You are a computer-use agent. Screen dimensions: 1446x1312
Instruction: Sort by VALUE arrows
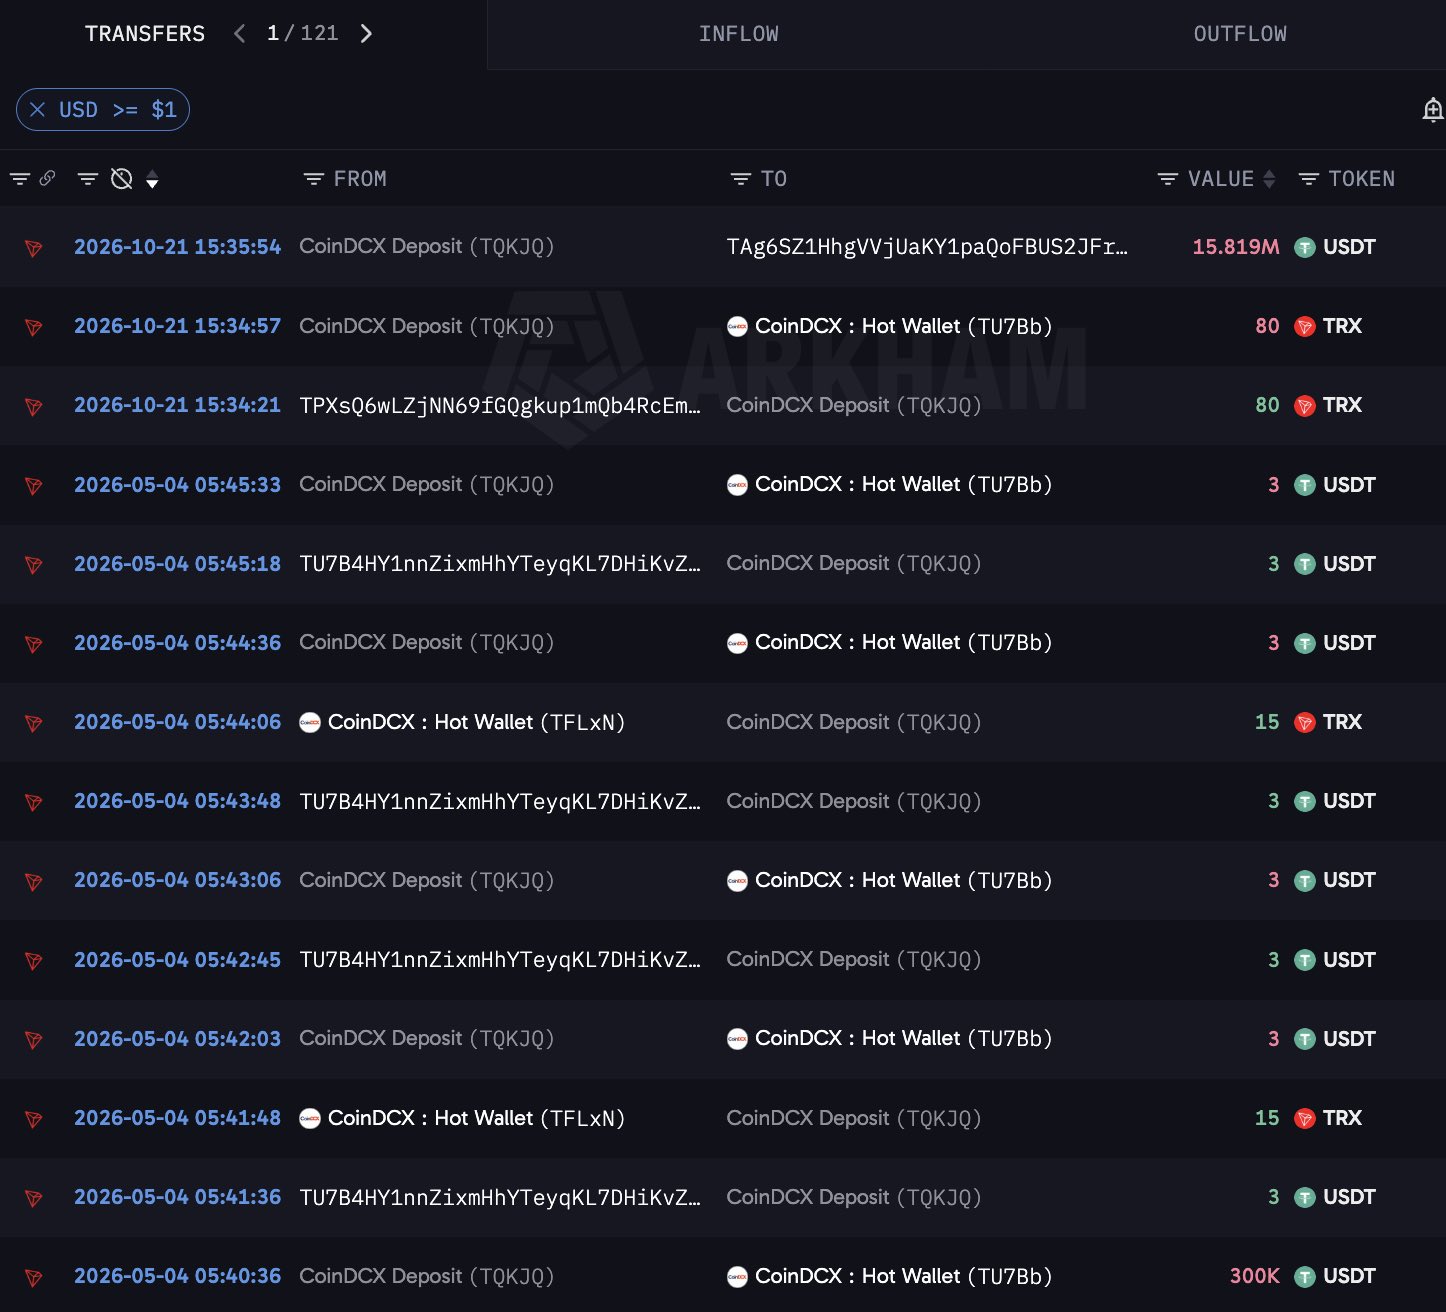coord(1269,179)
